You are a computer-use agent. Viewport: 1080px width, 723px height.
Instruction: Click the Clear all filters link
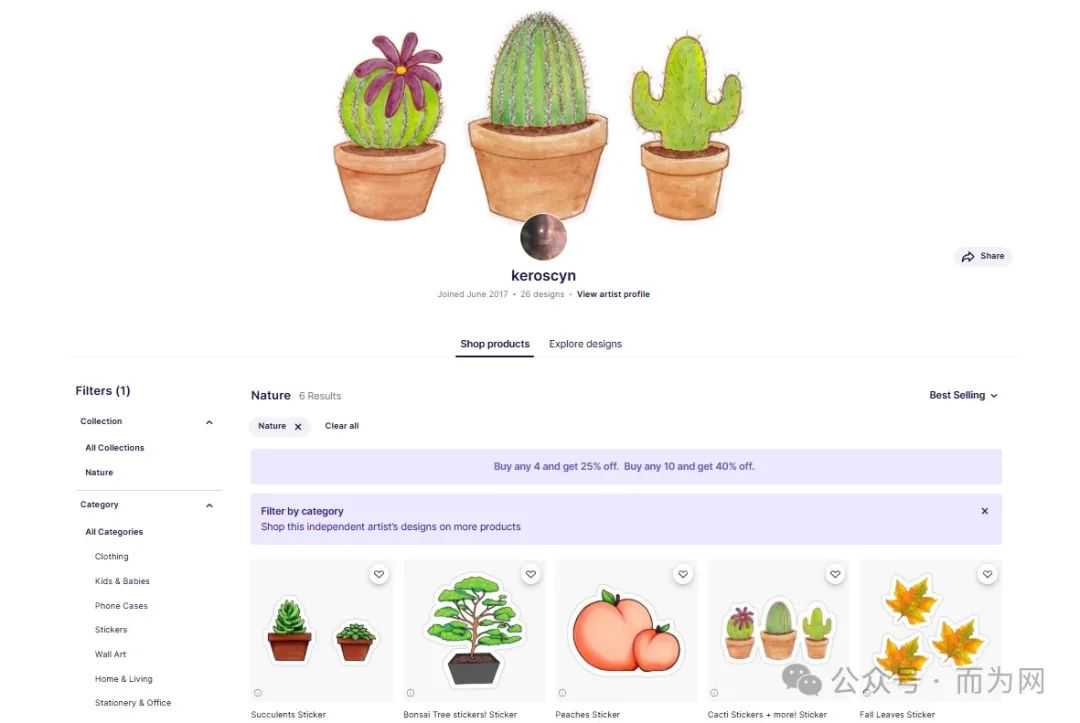coord(342,426)
